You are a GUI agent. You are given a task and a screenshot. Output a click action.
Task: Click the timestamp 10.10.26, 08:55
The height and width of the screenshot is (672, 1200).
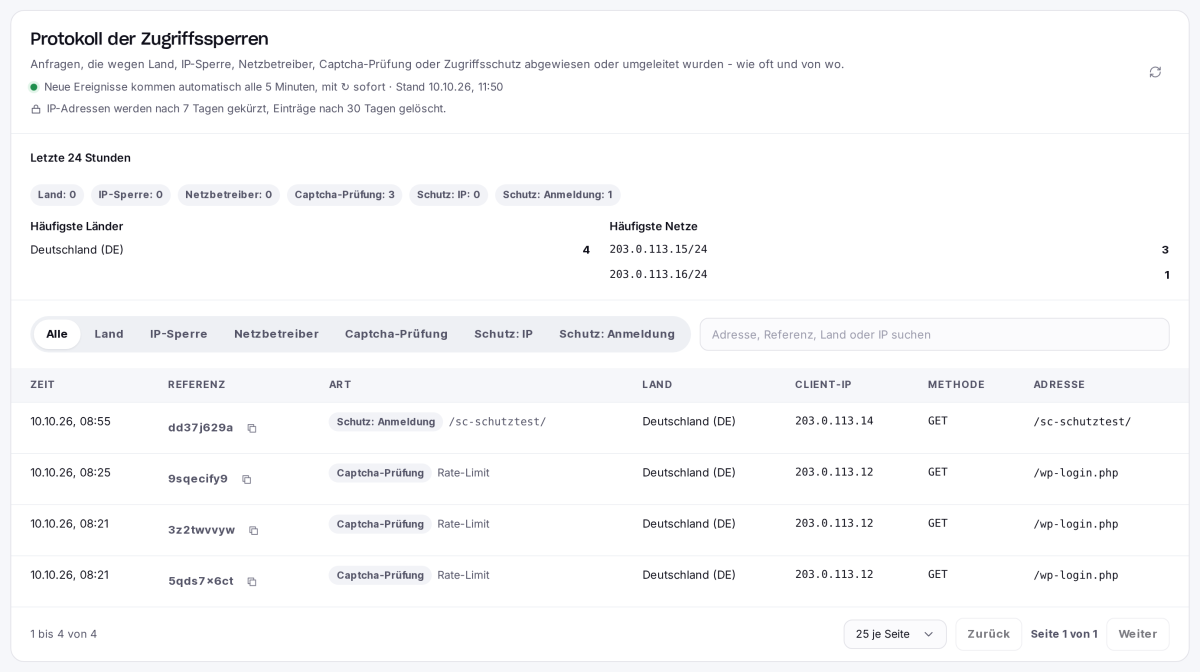click(x=70, y=421)
